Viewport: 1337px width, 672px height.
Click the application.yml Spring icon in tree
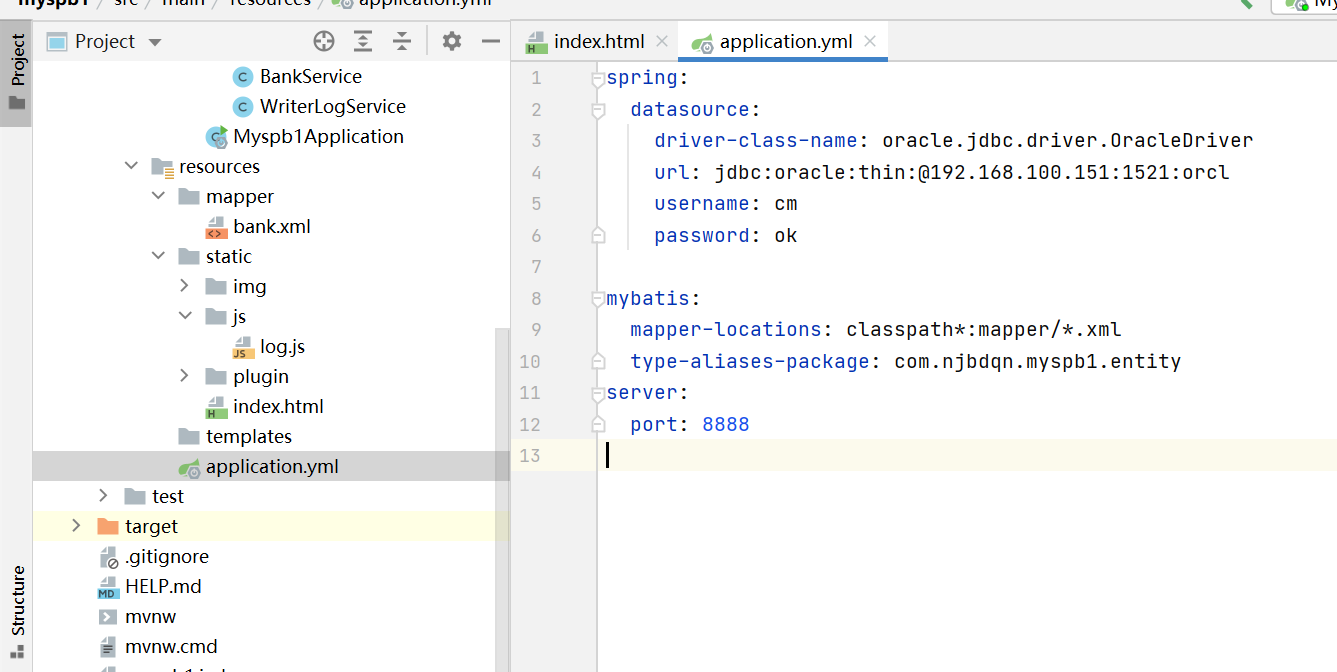tap(189, 467)
